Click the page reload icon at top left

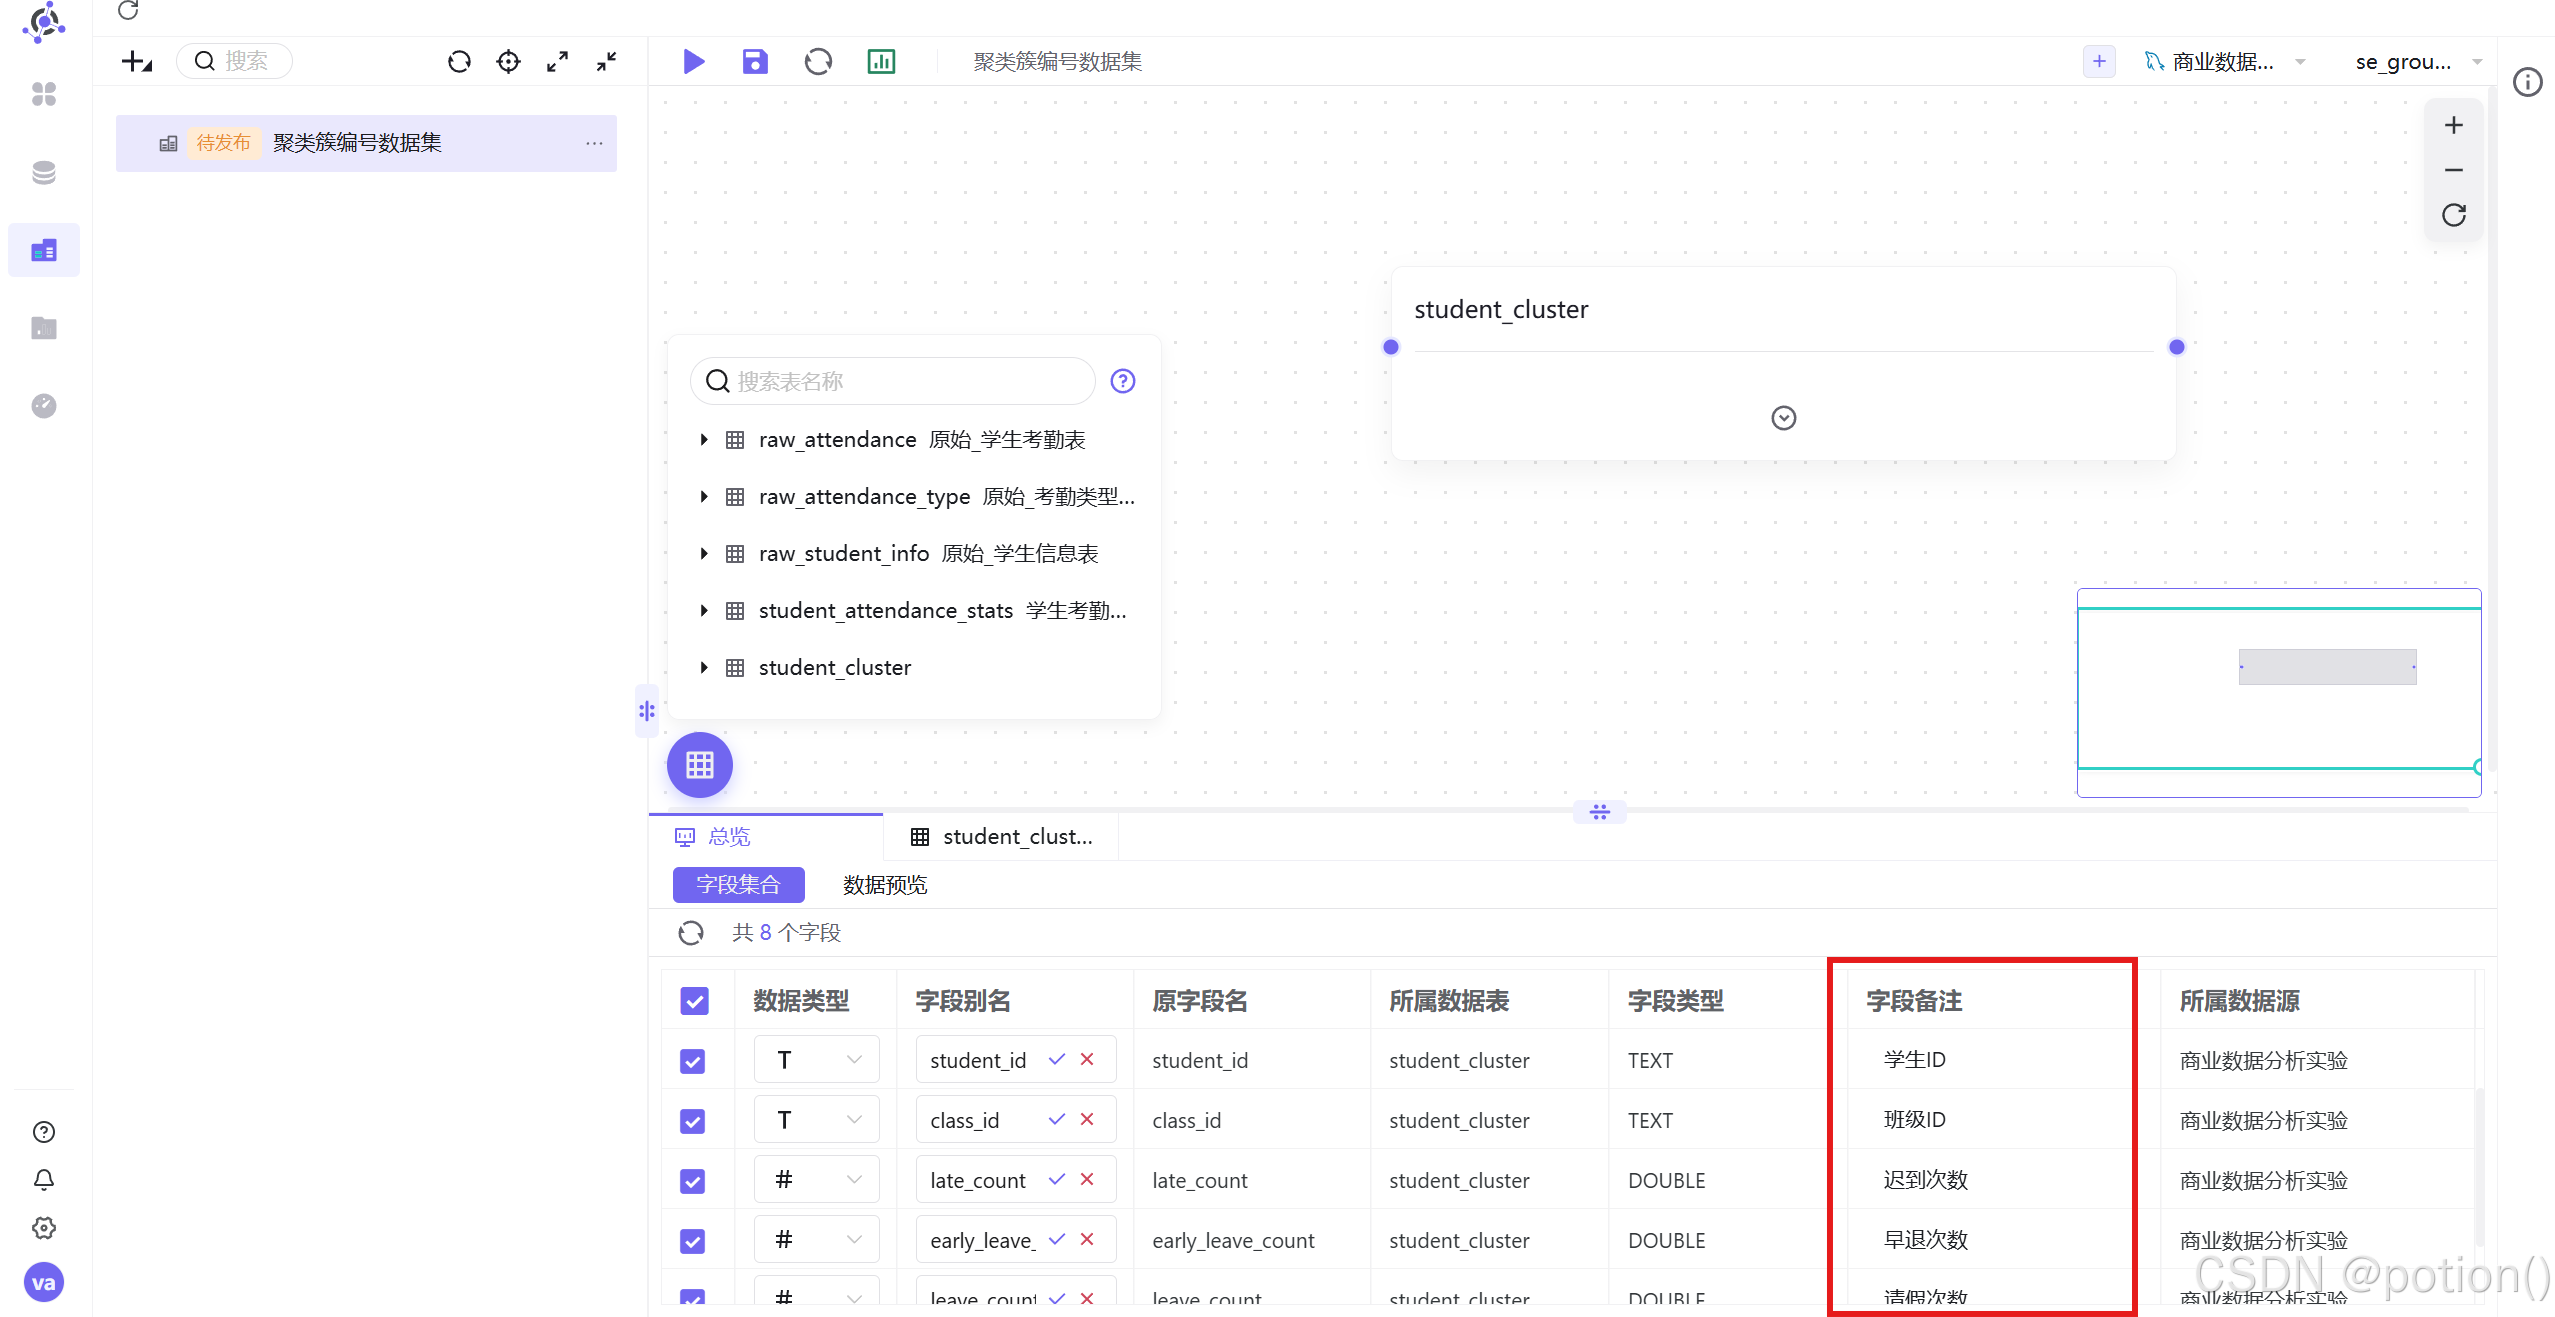pyautogui.click(x=128, y=10)
